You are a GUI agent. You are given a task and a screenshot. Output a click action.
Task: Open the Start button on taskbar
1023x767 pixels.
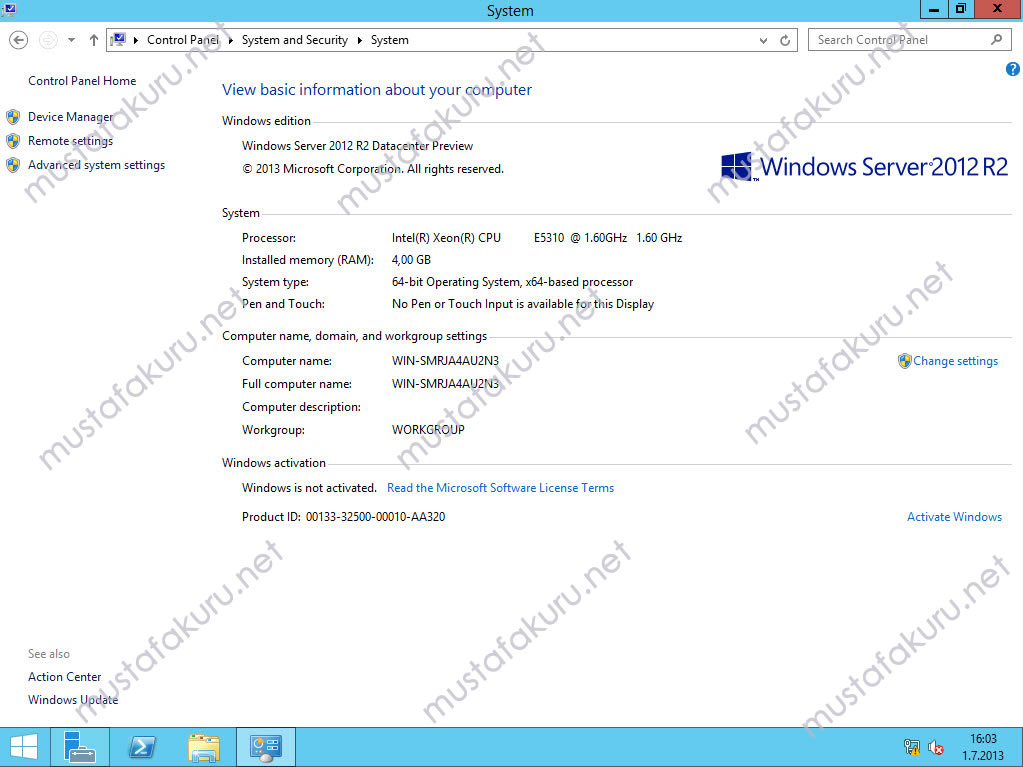tap(24, 747)
